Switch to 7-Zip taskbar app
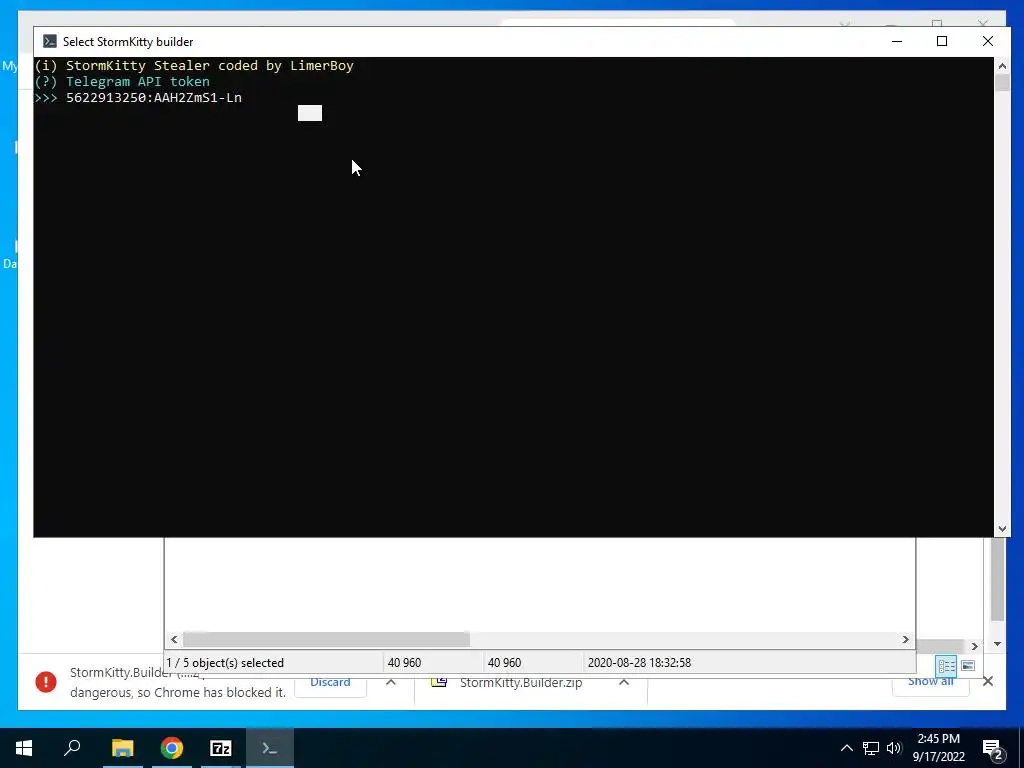Image resolution: width=1024 pixels, height=768 pixels. click(221, 748)
